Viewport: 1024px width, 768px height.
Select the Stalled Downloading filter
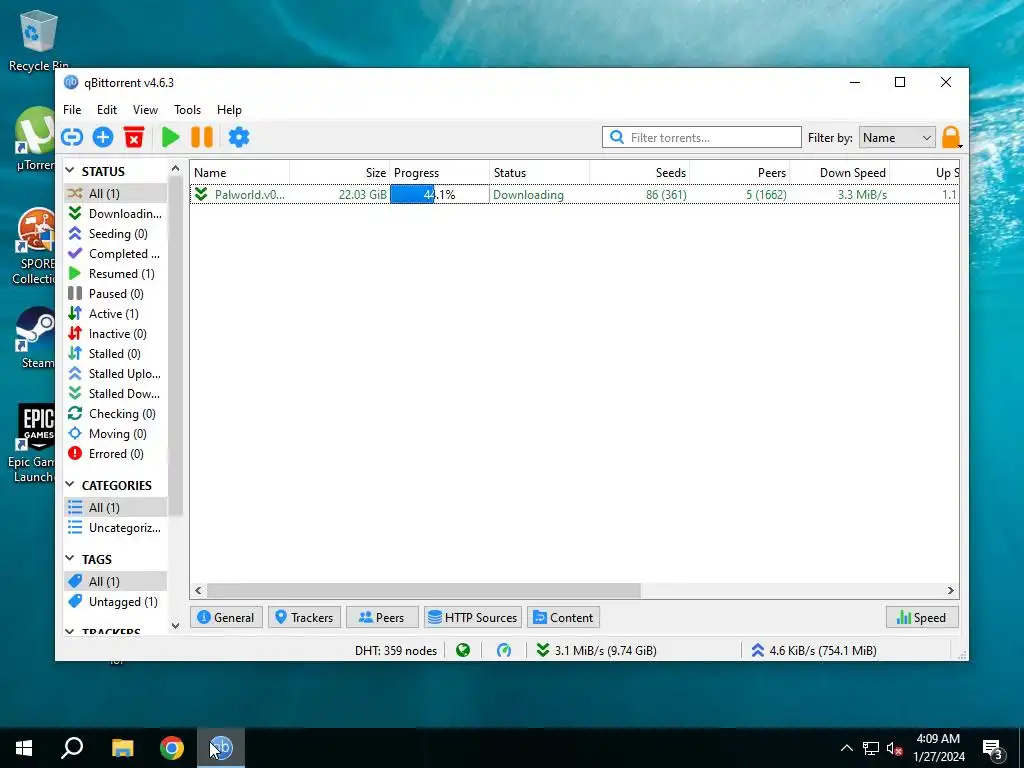116,394
